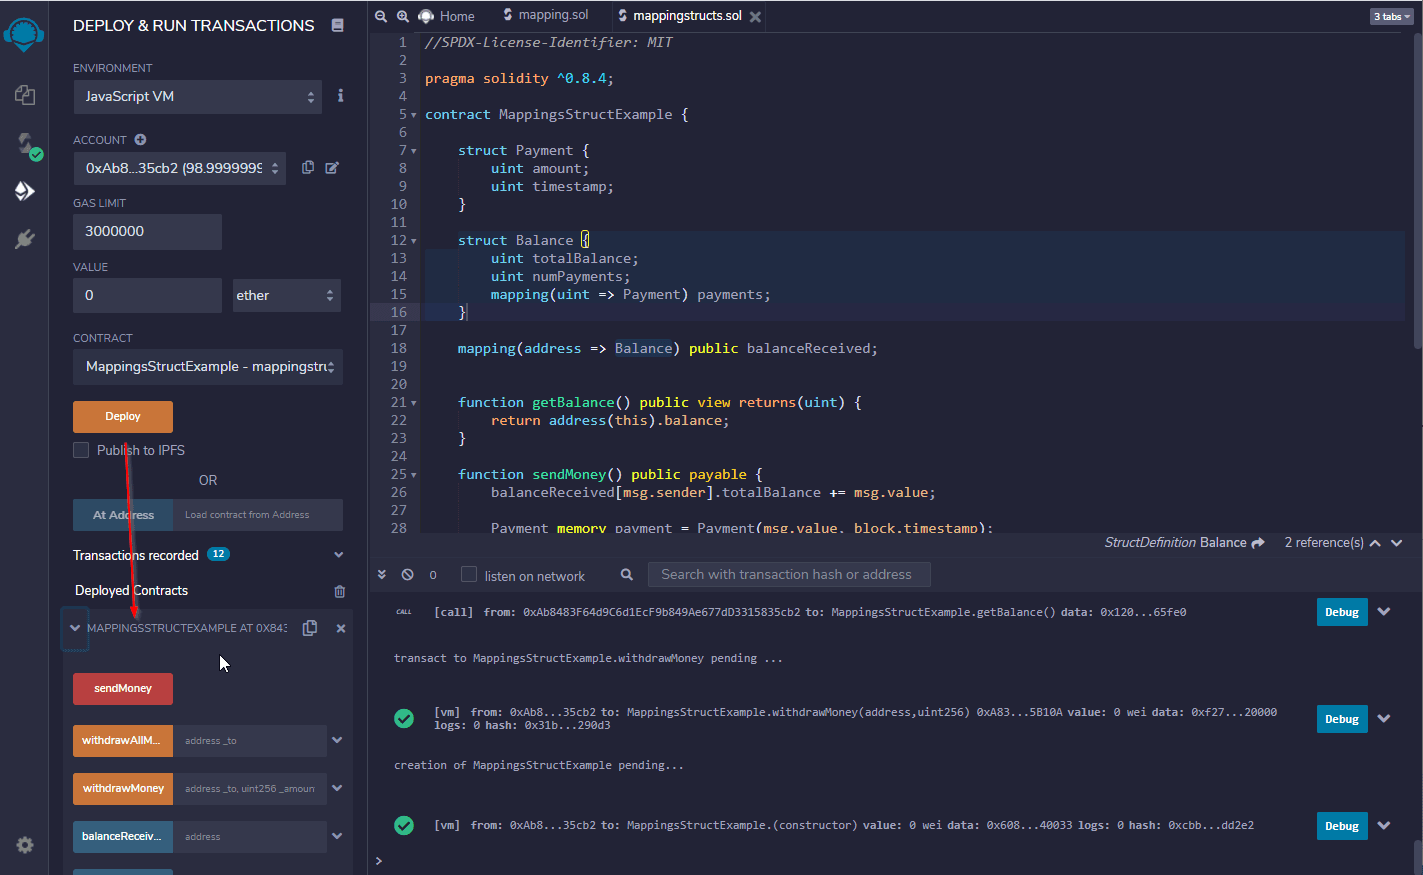
Task: Expand the getBalance call log details
Action: 1384,612
